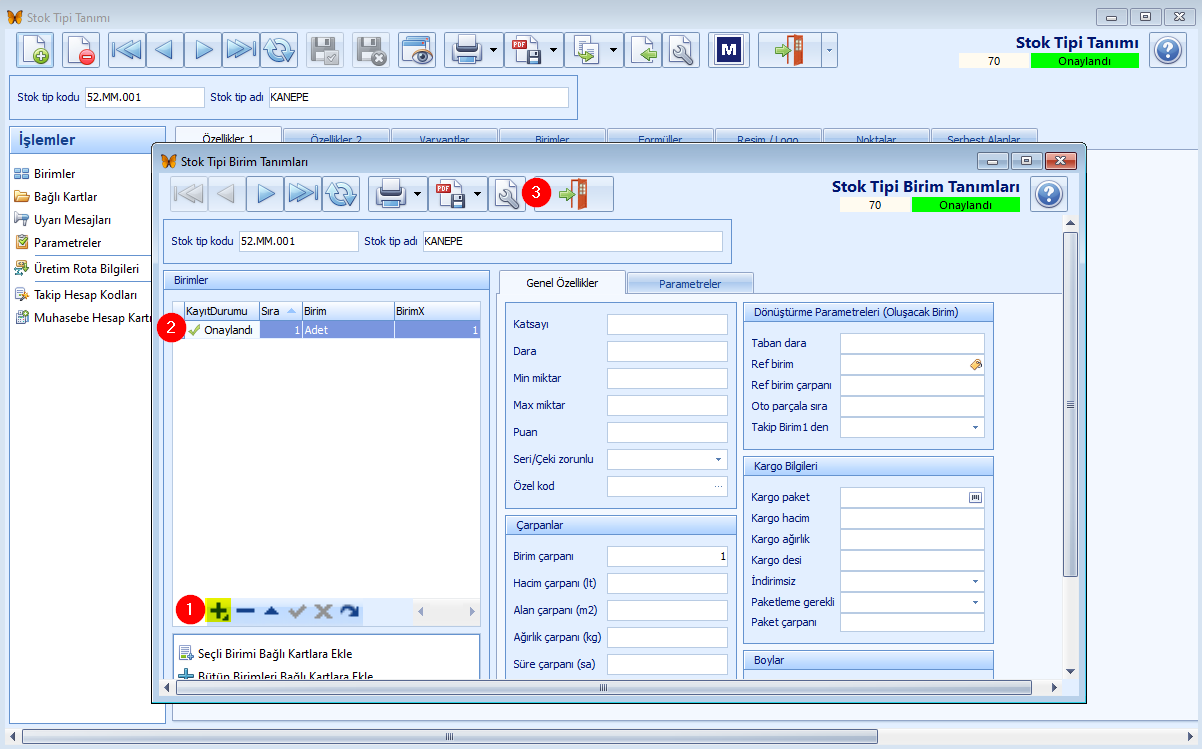Select the Genel Özellikler tab
The image size is (1202, 749).
click(562, 283)
